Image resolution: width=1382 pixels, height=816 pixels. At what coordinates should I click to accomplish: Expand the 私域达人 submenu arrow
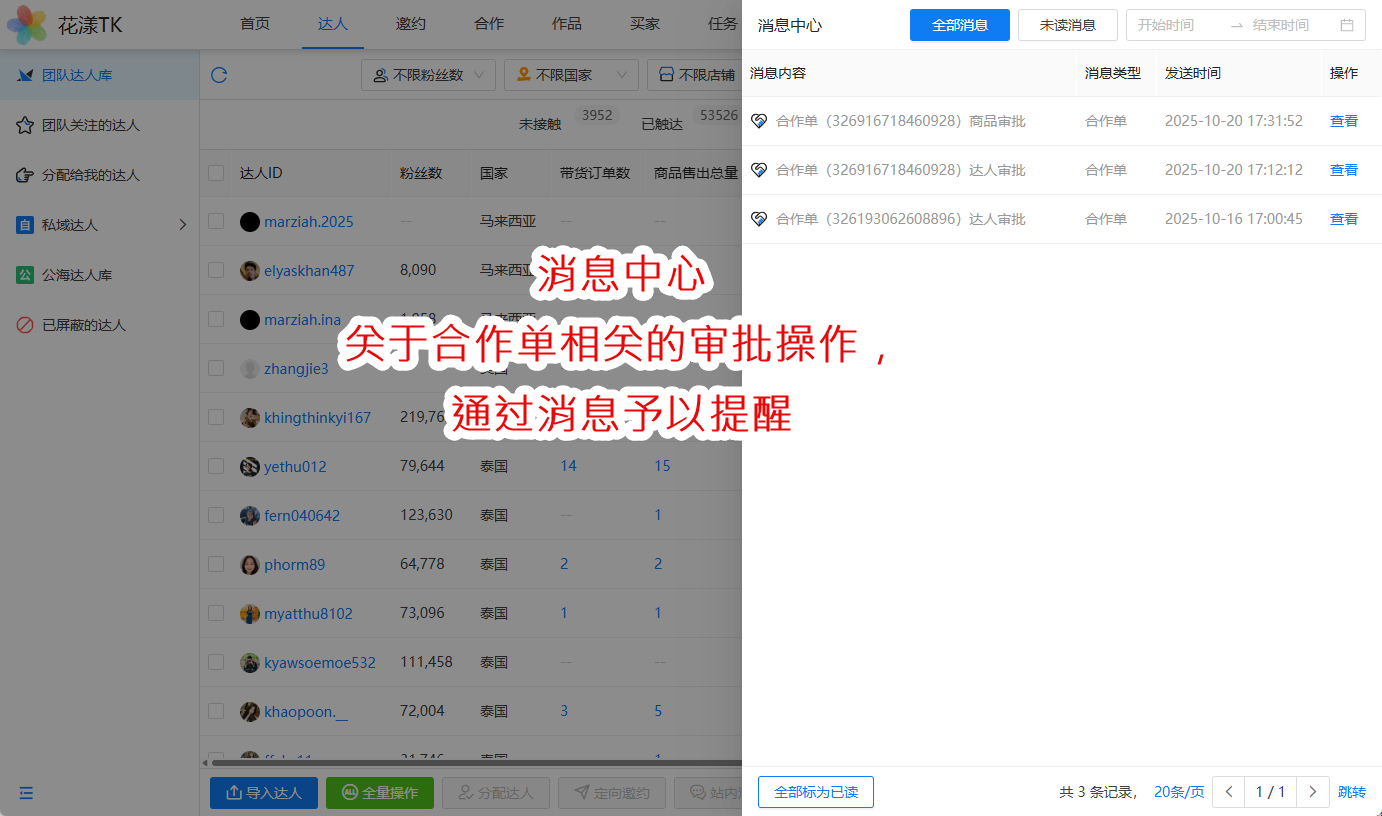point(182,225)
